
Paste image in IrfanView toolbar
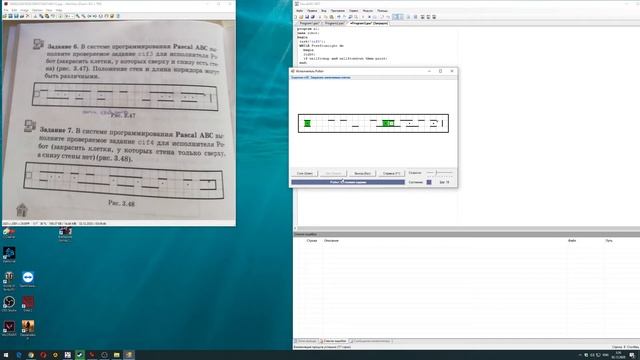(47, 16)
